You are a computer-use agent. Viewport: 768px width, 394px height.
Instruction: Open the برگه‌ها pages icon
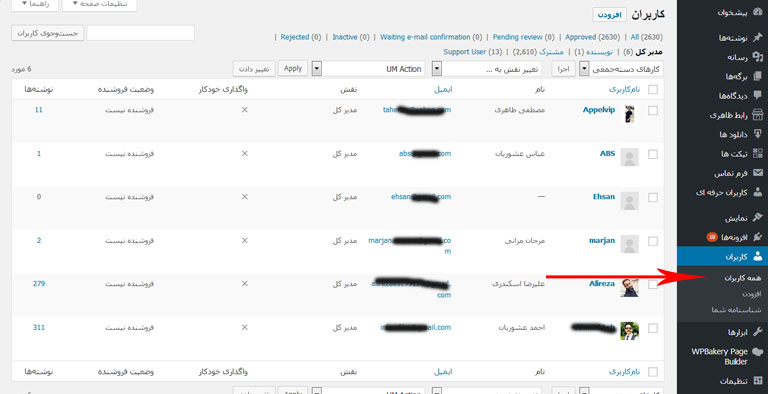click(757, 76)
